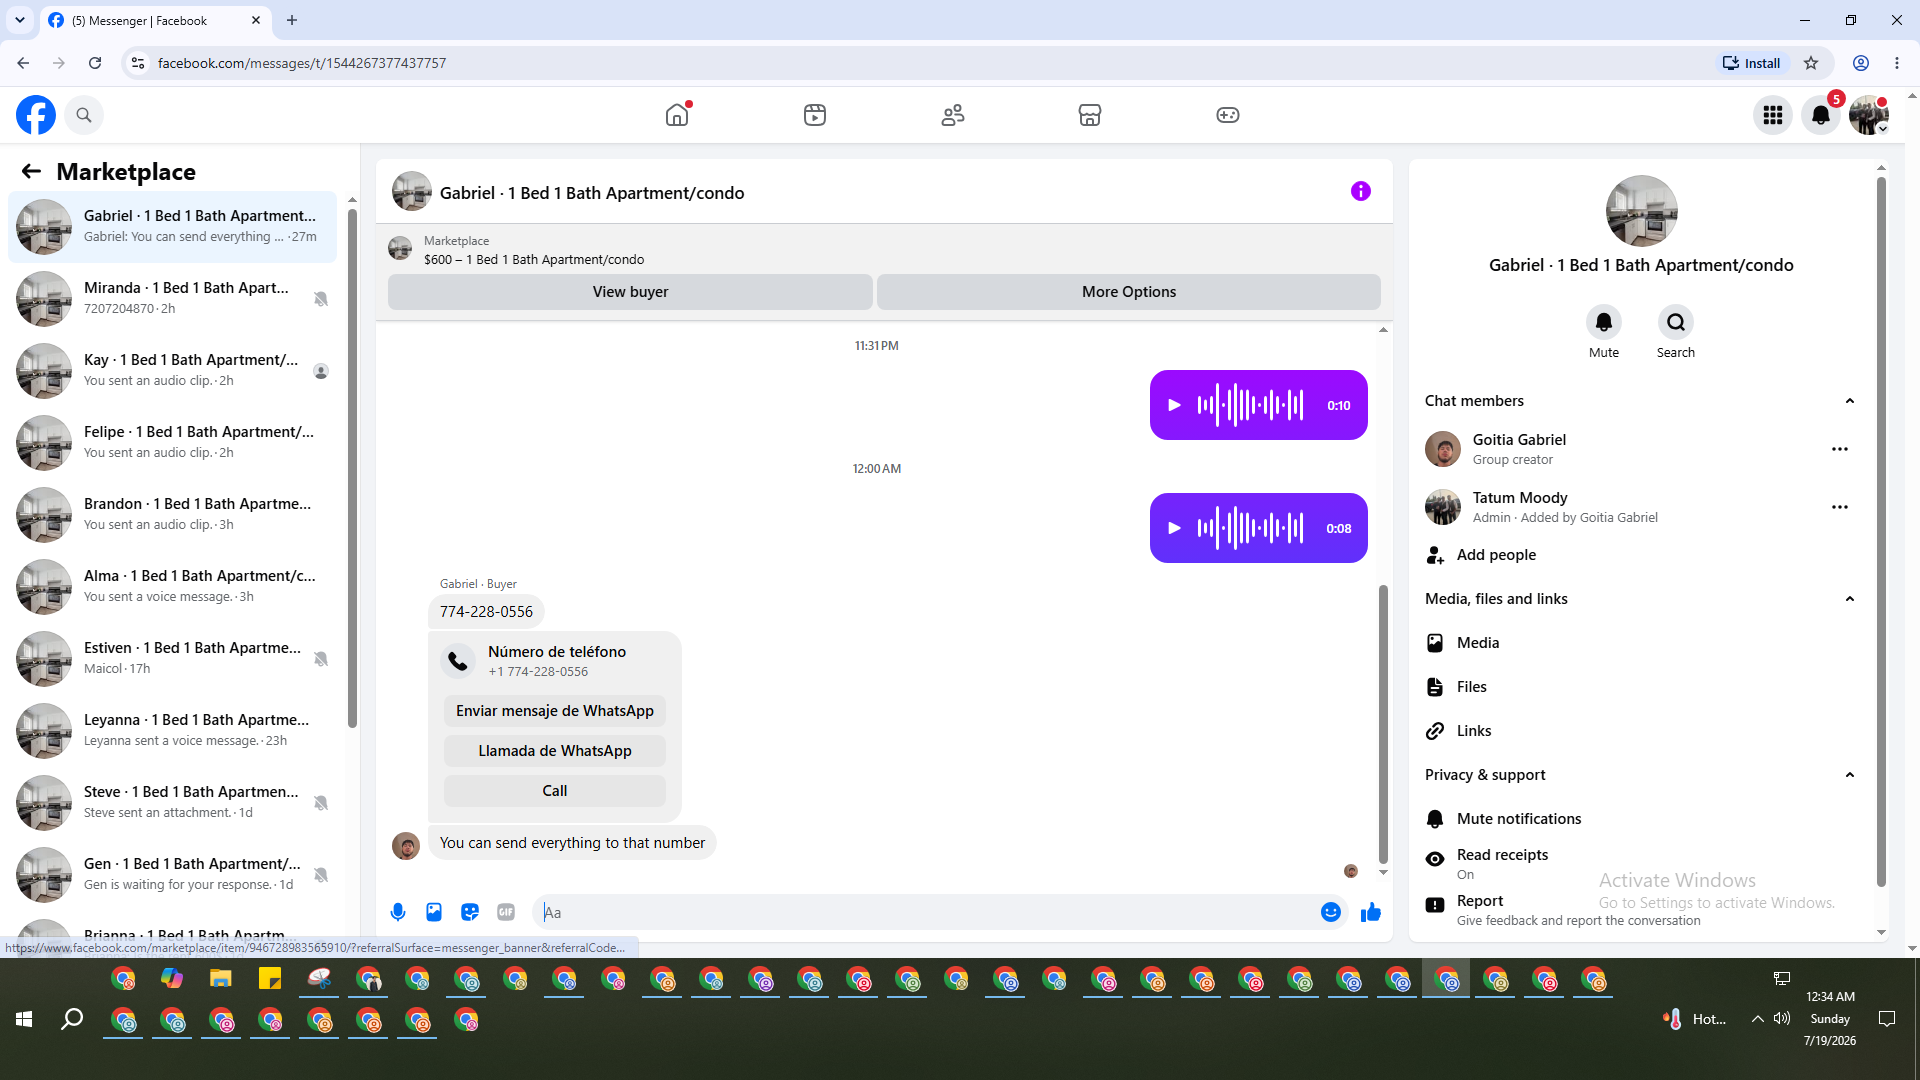Go to the Home feed icon
This screenshot has width=1920, height=1080.
coord(677,115)
